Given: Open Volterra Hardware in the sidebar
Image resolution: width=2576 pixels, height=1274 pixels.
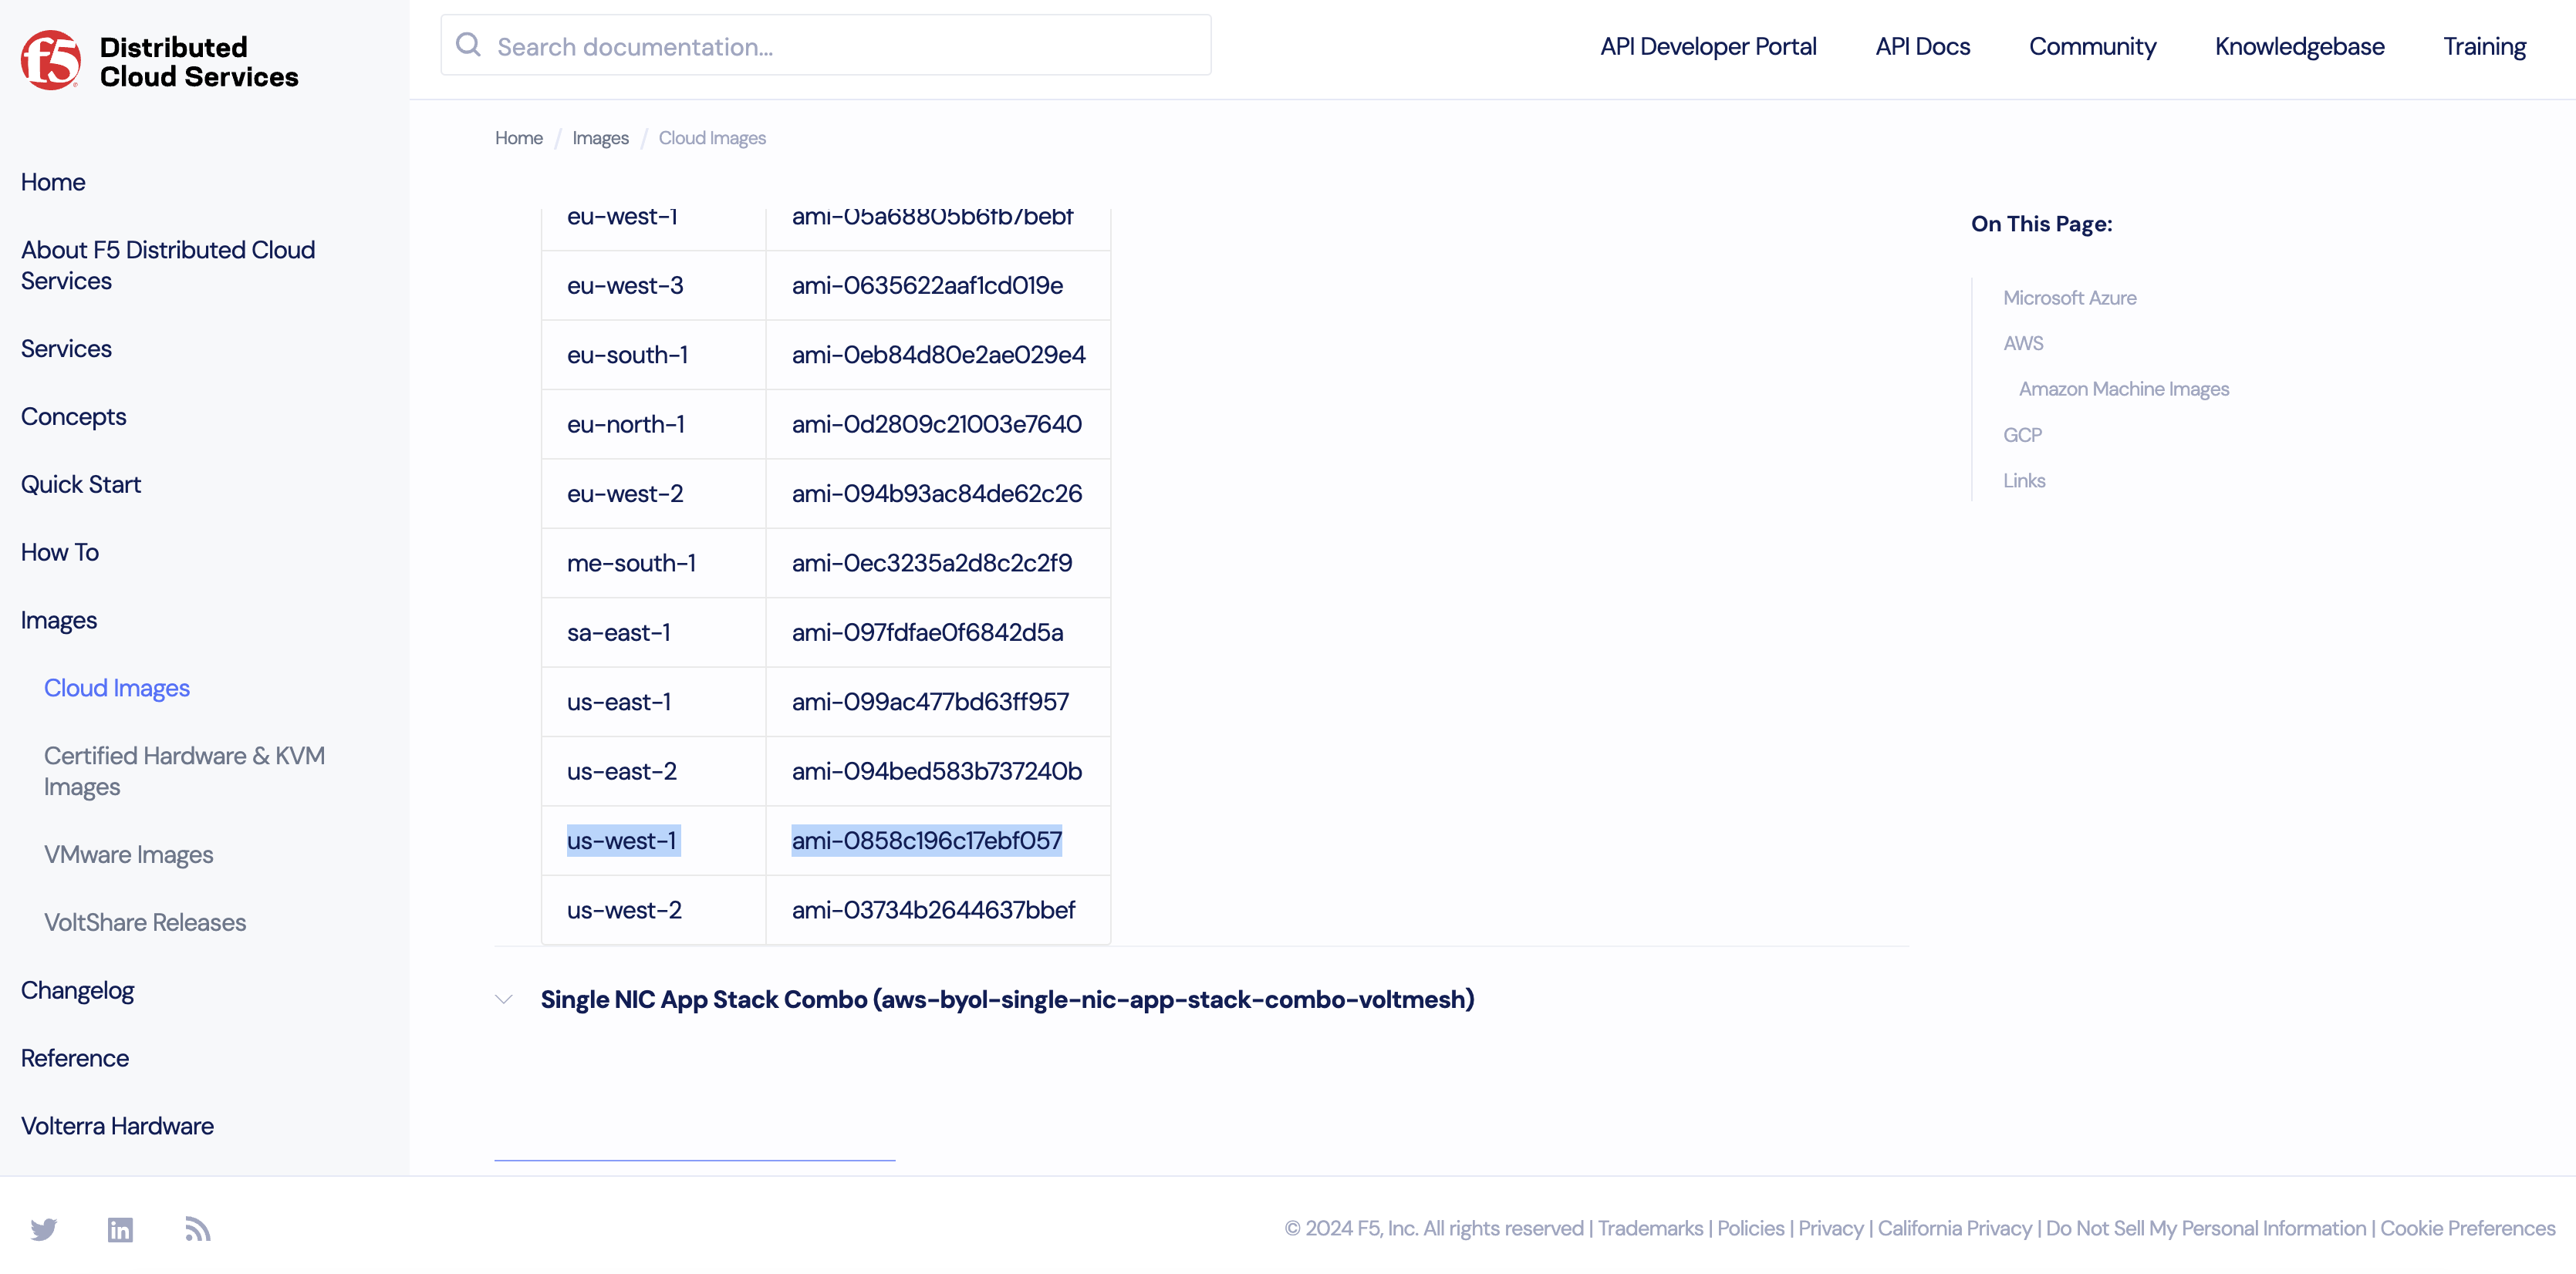Looking at the screenshot, I should tap(117, 1126).
